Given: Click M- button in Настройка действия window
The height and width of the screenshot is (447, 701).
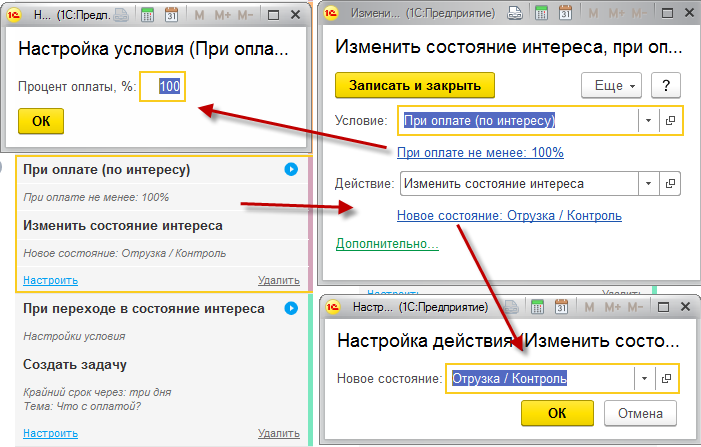Looking at the screenshot, I should click(x=635, y=307).
